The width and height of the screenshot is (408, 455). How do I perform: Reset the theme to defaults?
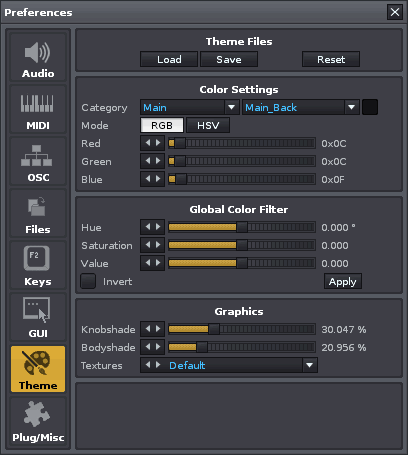coord(331,59)
